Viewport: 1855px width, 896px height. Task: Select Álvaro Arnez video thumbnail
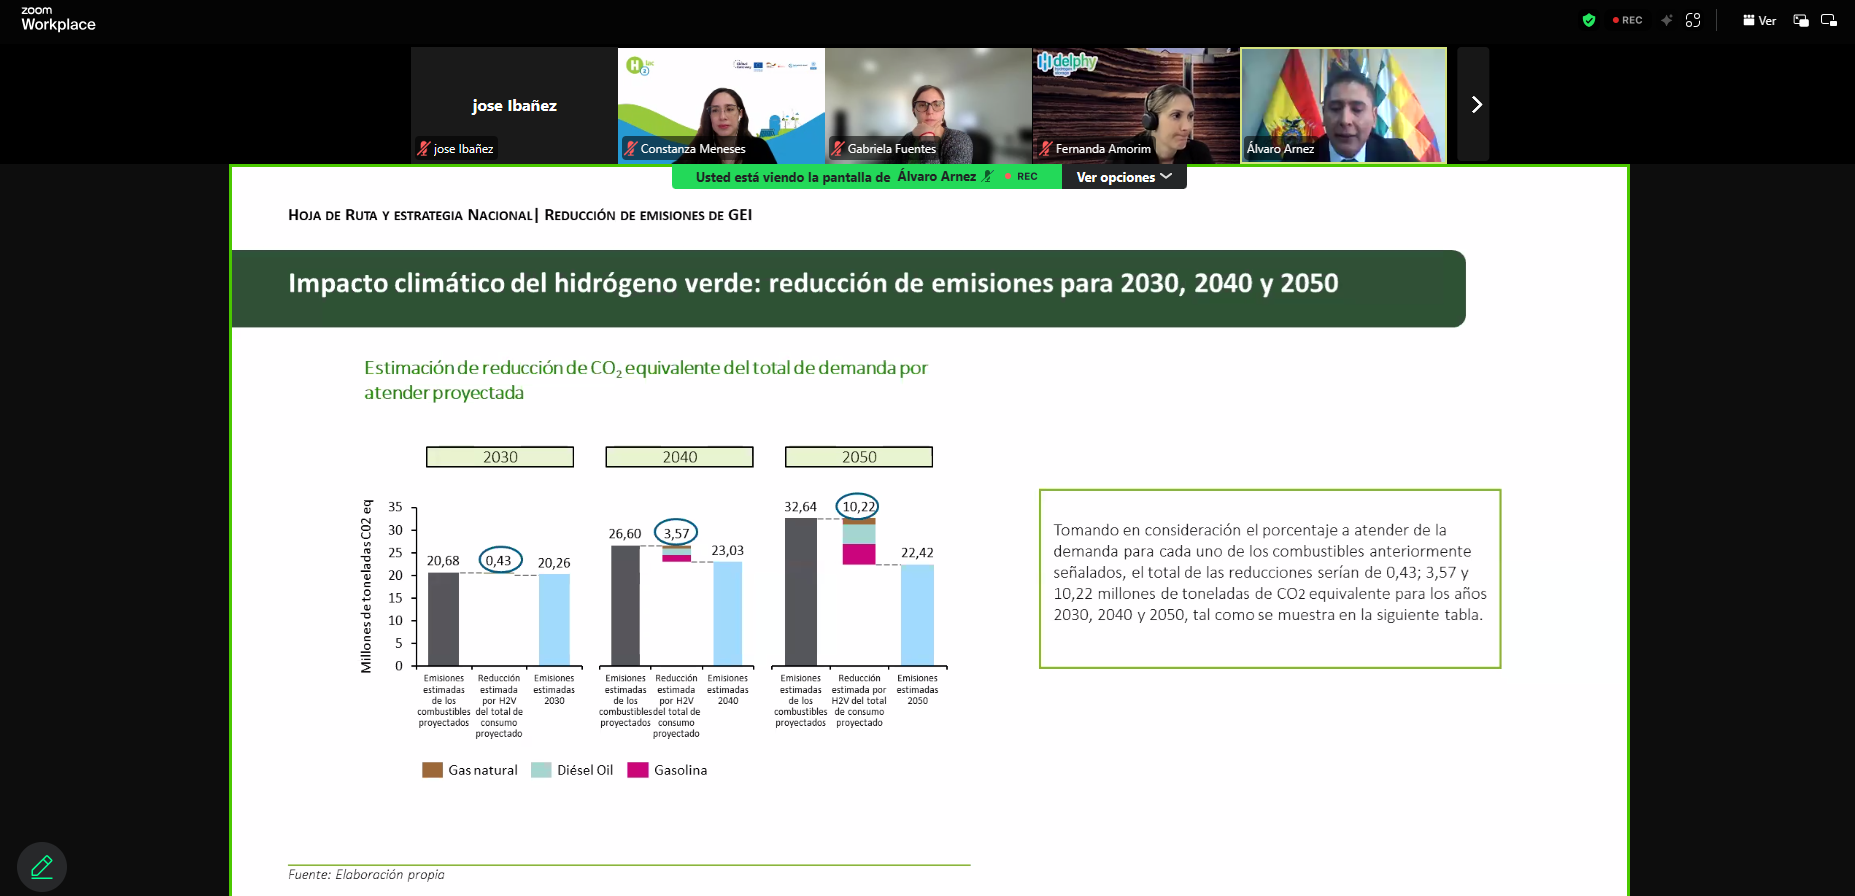click(1343, 105)
